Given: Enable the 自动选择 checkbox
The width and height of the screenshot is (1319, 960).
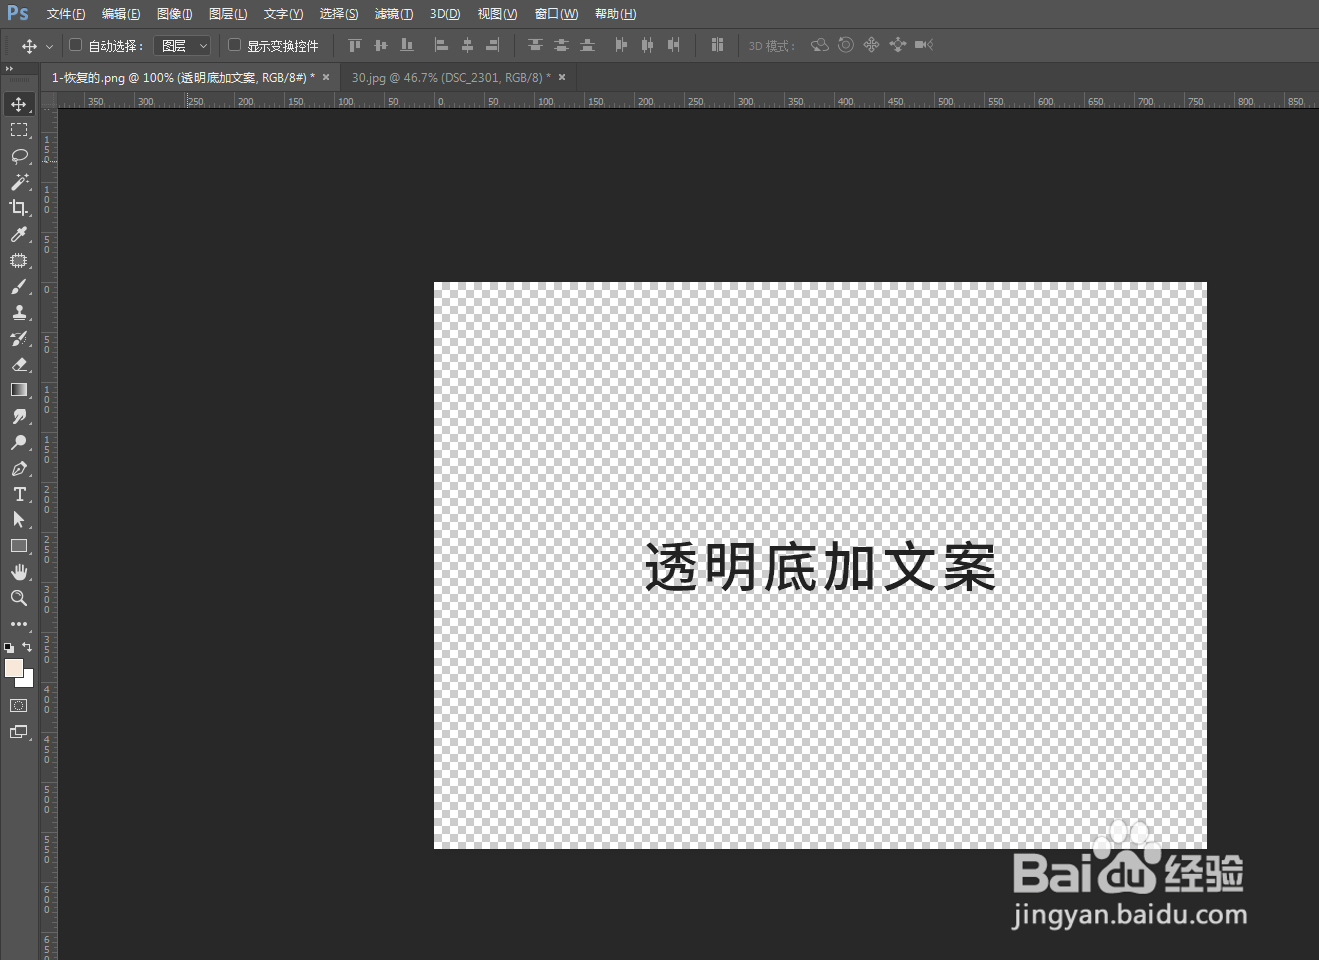Looking at the screenshot, I should tap(75, 45).
